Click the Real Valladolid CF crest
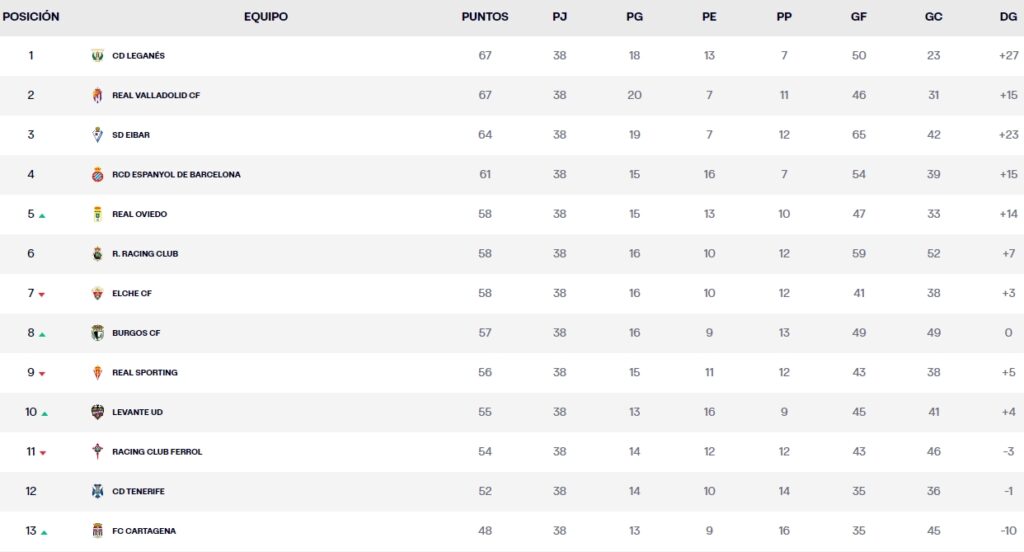This screenshot has width=1024, height=552. (97, 95)
